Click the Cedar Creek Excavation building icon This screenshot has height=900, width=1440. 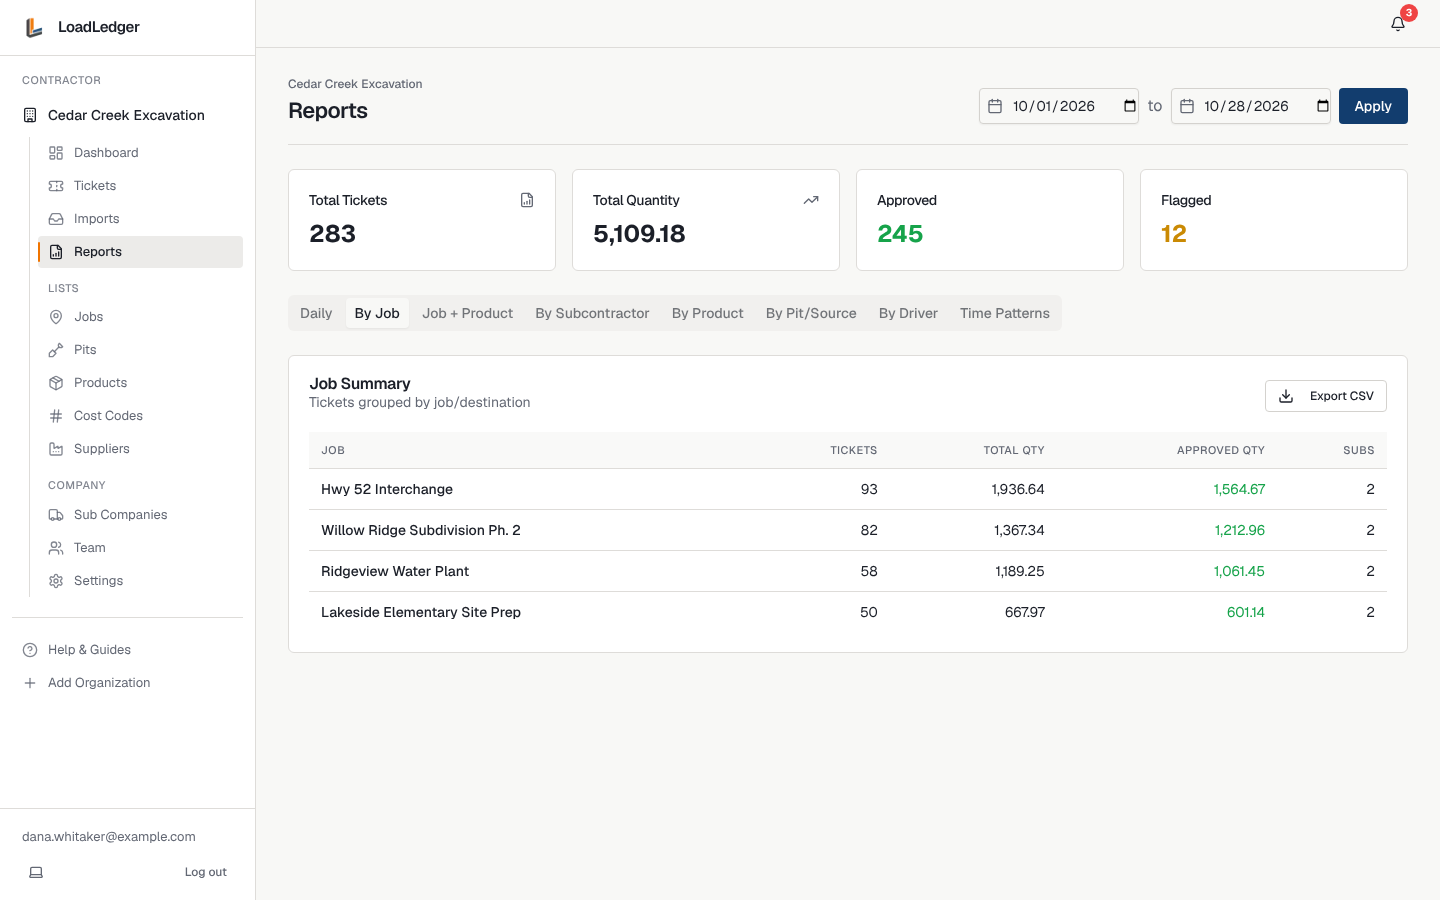point(30,115)
